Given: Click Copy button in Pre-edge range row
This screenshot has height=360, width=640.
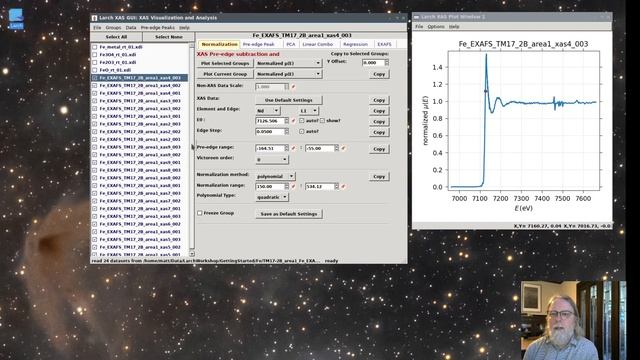Looking at the screenshot, I should pos(379,149).
